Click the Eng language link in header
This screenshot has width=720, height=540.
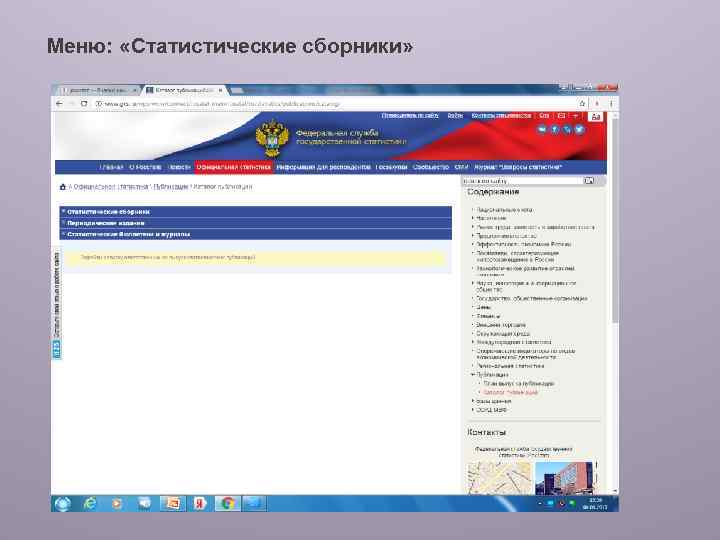click(x=544, y=116)
